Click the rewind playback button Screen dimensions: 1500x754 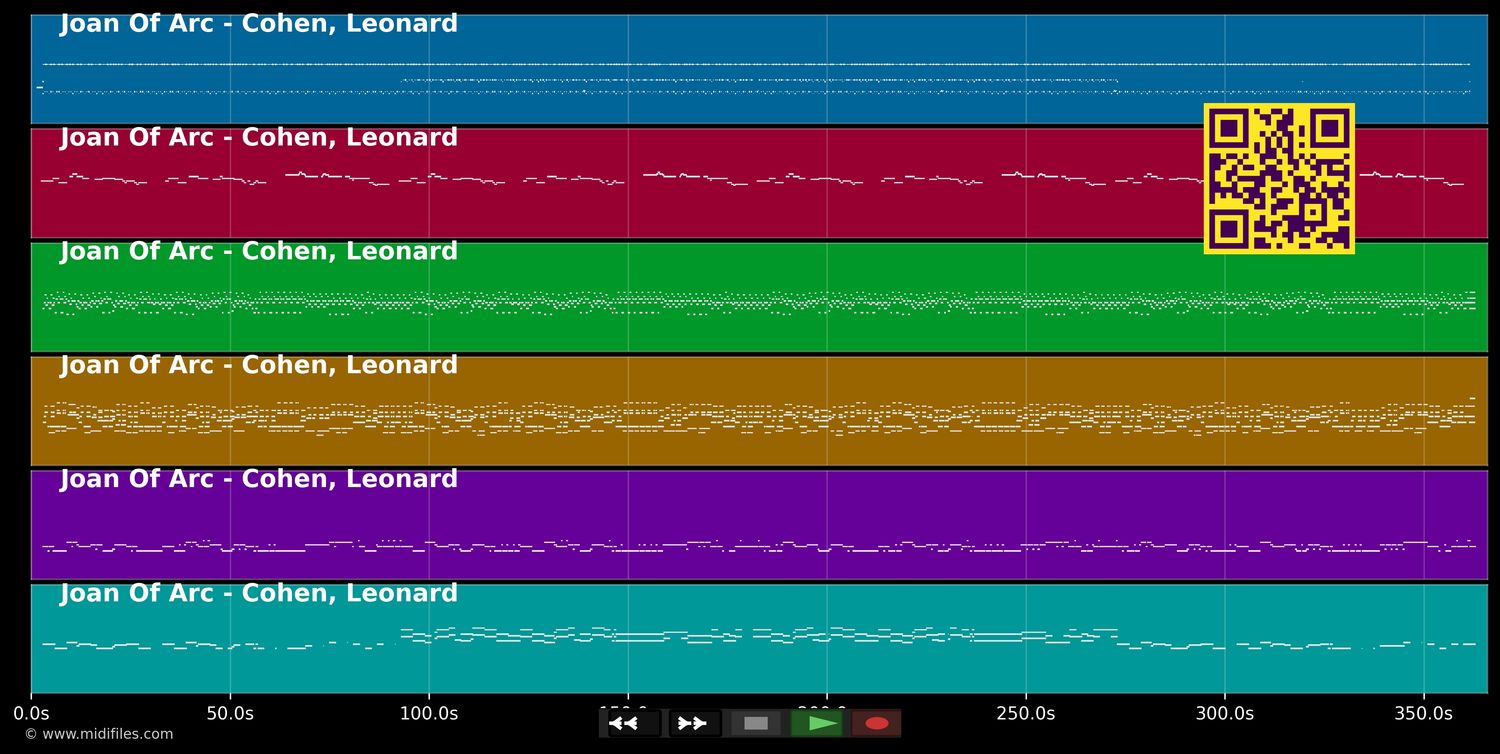point(634,723)
